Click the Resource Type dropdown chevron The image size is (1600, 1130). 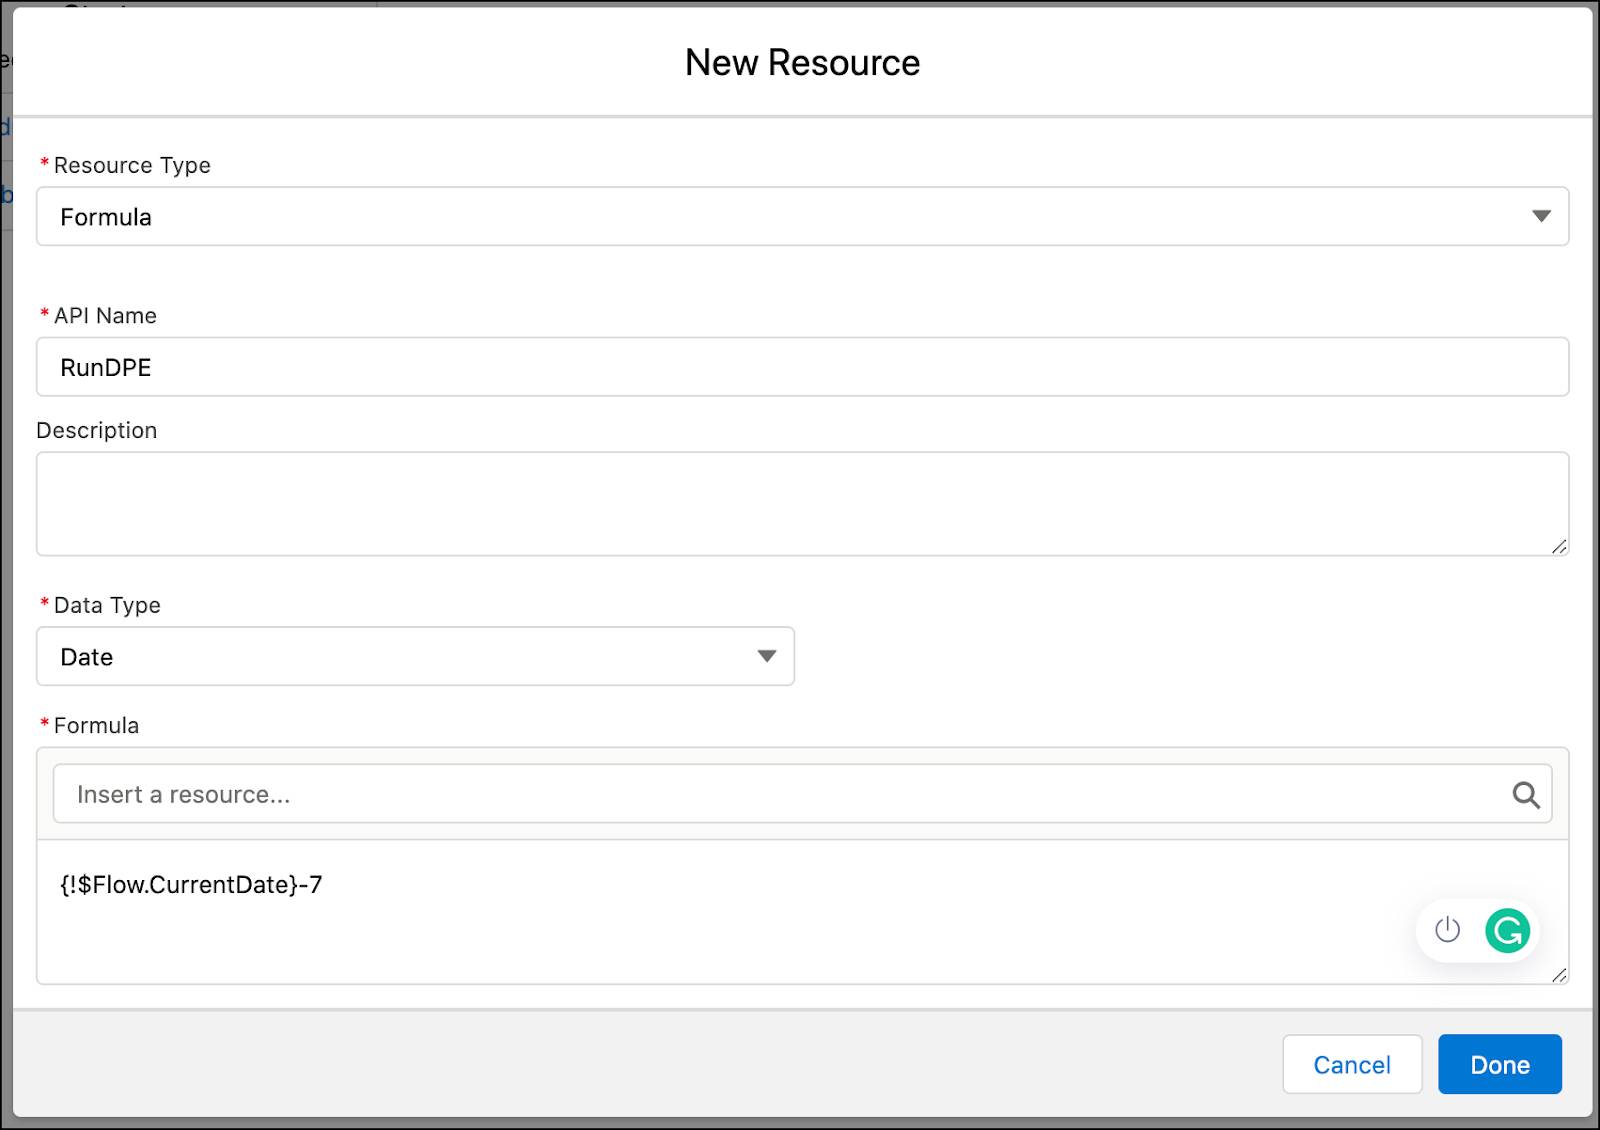pyautogui.click(x=1541, y=216)
